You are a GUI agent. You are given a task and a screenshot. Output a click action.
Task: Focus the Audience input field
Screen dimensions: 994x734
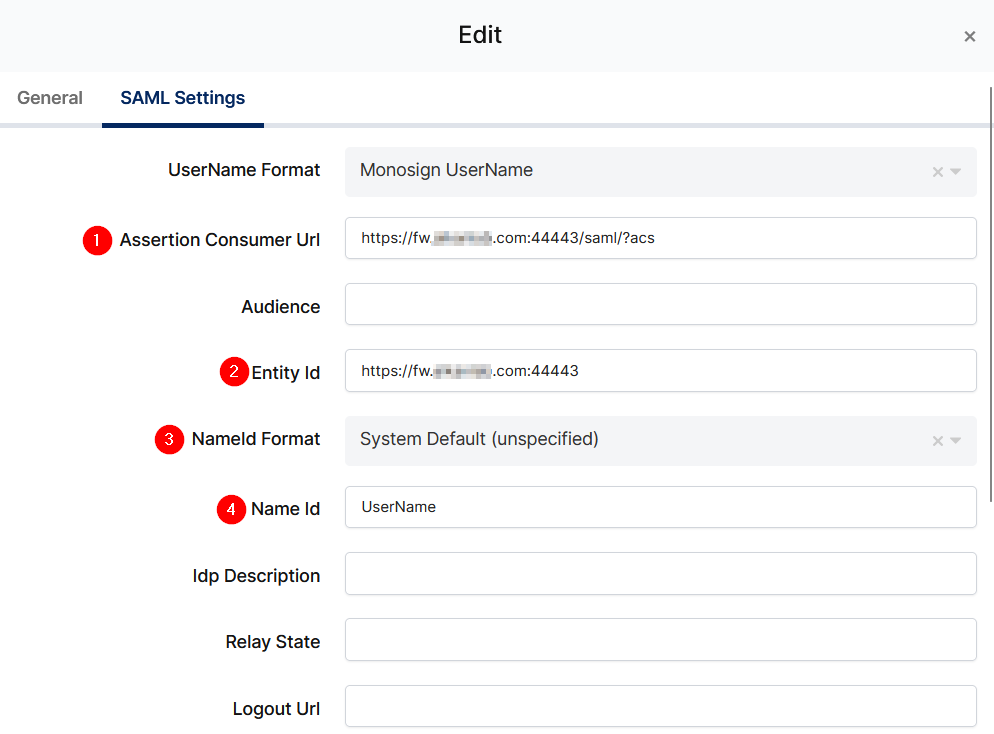click(660, 304)
